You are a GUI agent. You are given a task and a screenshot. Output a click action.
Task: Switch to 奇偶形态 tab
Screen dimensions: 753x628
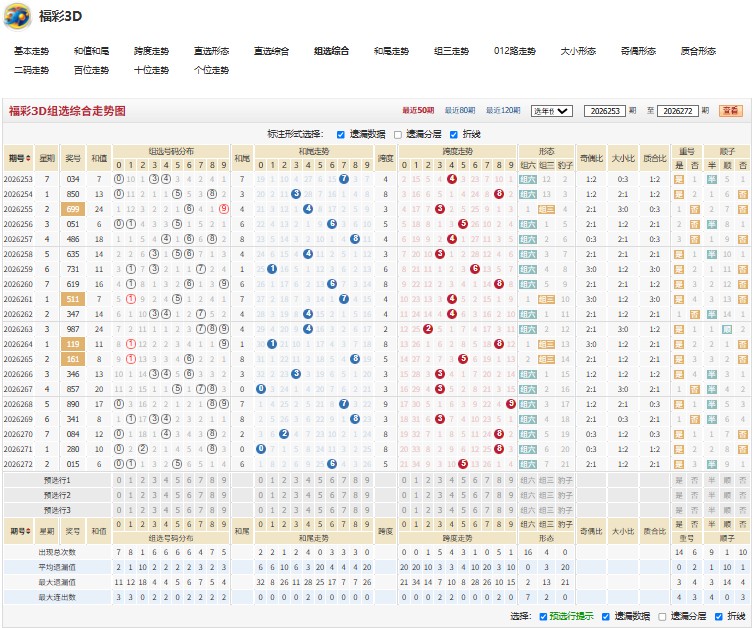click(638, 51)
